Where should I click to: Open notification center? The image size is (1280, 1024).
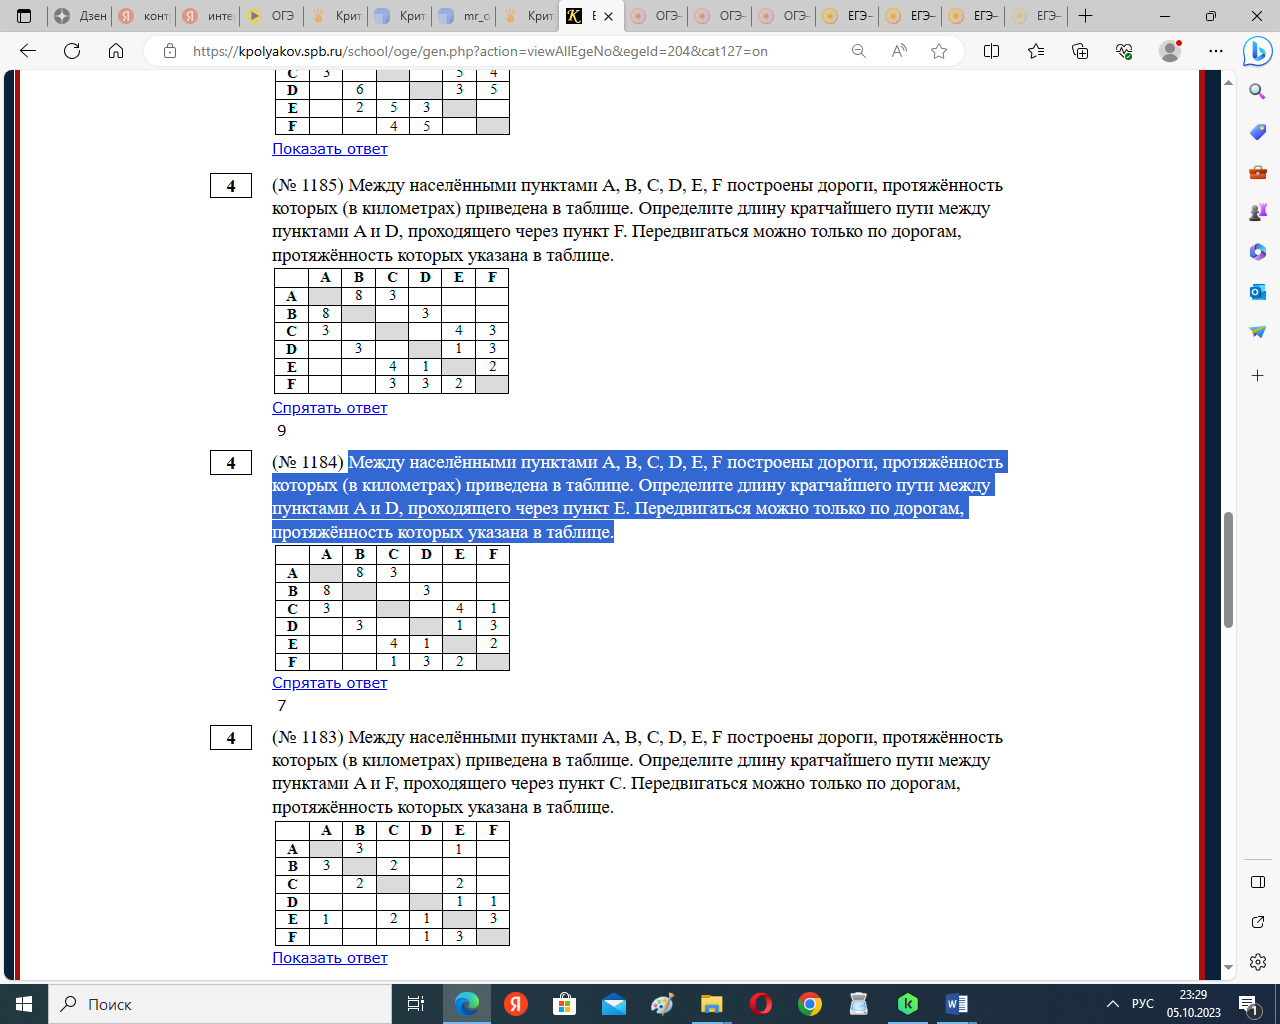pyautogui.click(x=1250, y=1004)
